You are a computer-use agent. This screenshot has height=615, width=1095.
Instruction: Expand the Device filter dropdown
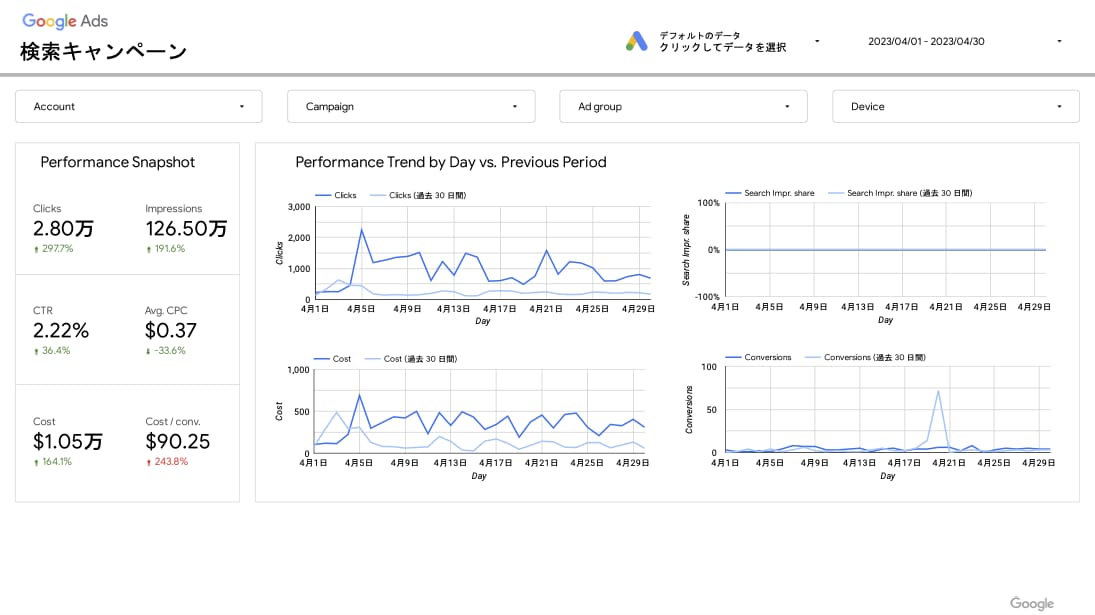[x=956, y=107]
